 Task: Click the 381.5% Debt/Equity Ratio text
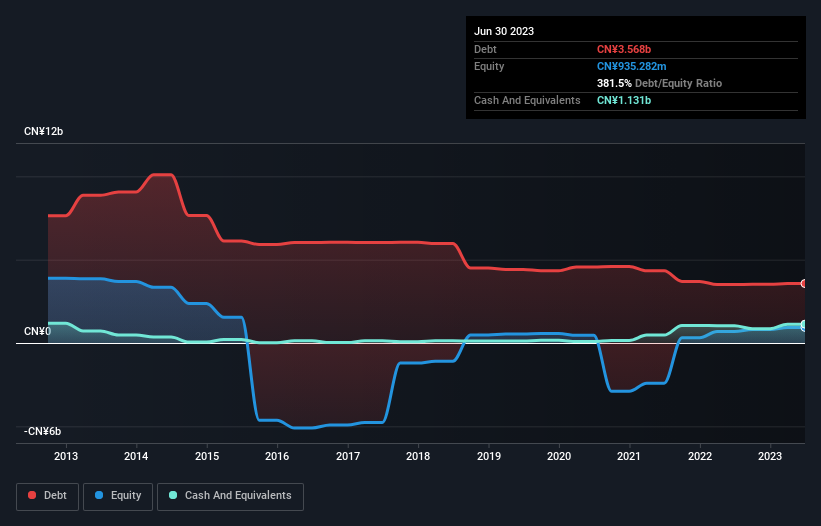[x=659, y=83]
